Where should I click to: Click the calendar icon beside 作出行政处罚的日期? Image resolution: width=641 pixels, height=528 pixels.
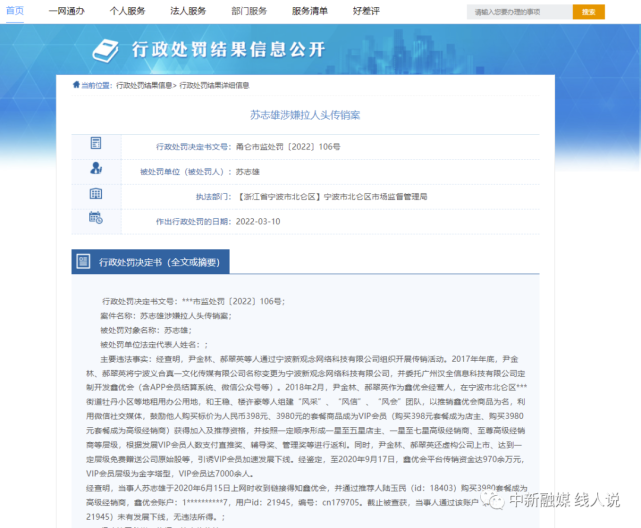(x=96, y=217)
